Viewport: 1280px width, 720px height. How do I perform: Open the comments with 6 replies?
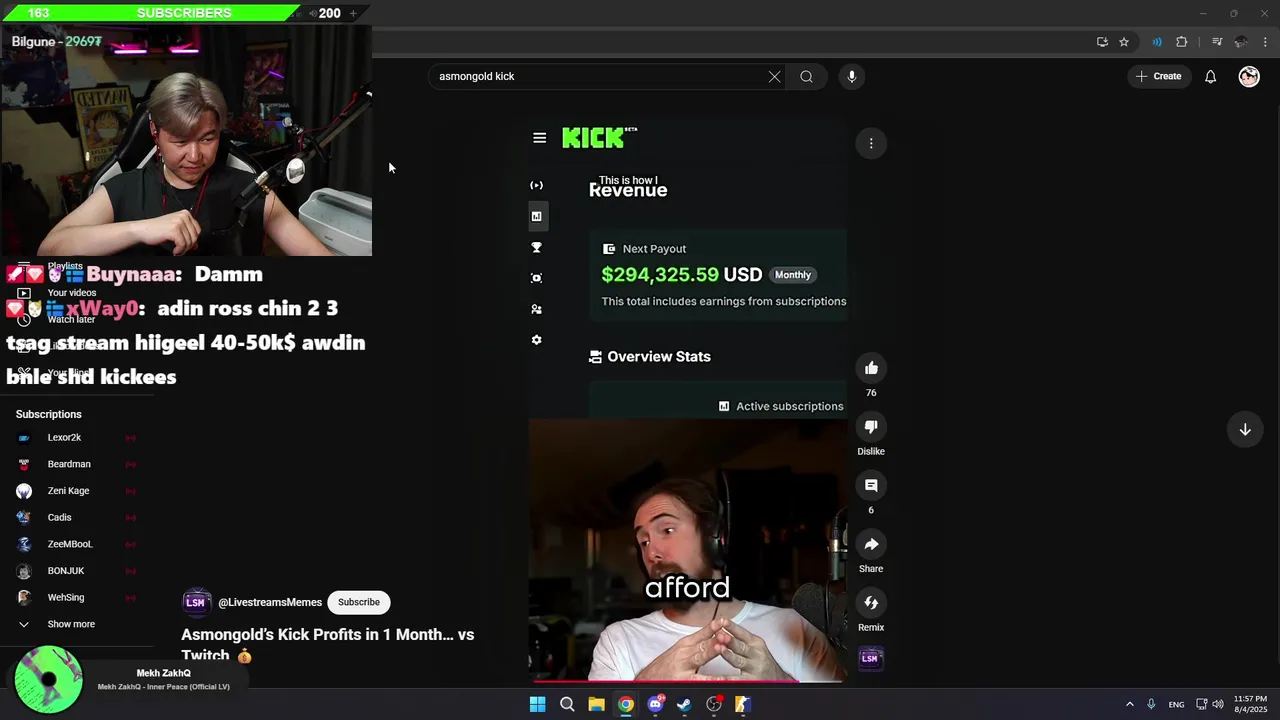(871, 485)
